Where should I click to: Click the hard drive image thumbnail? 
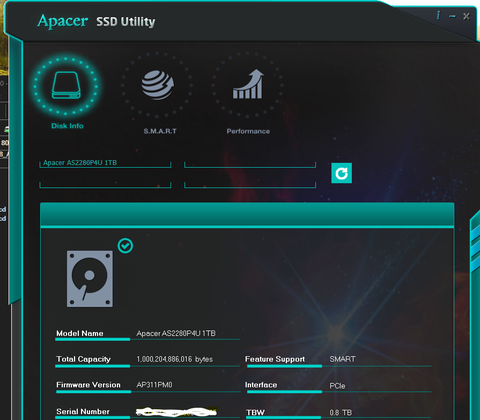(x=90, y=279)
